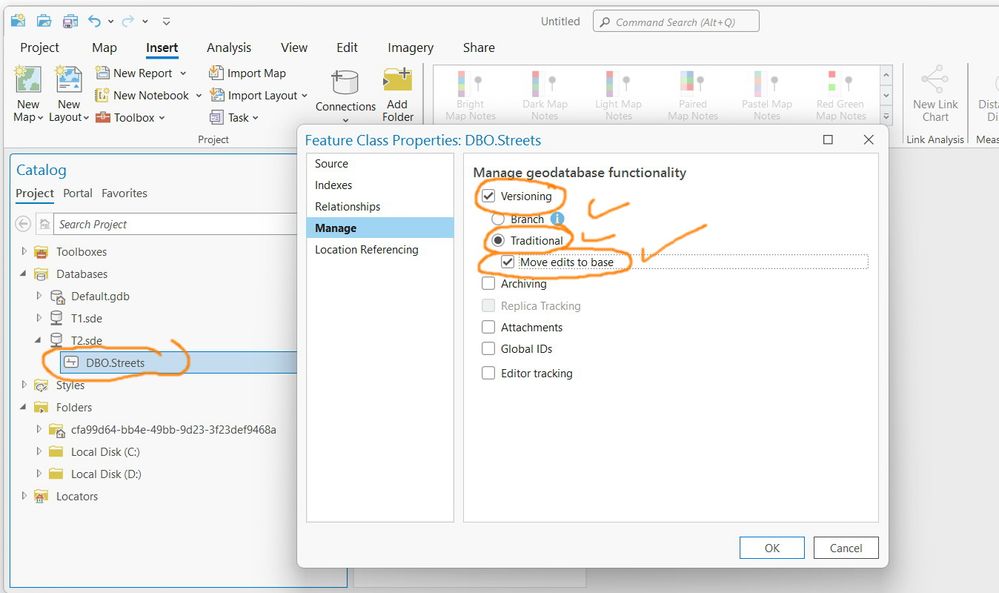The width and height of the screenshot is (999, 593).
Task: Enable the Archiving checkbox
Action: (488, 283)
